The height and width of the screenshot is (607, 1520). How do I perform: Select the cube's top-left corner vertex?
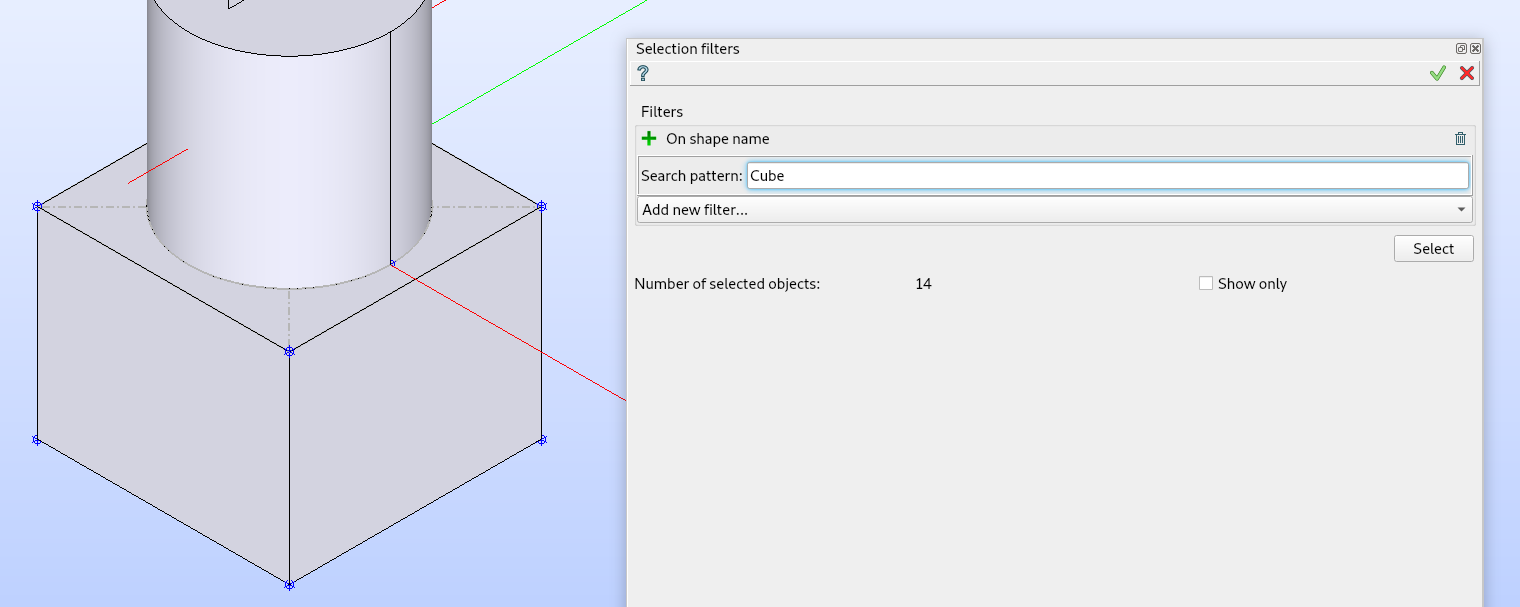pyautogui.click(x=37, y=206)
